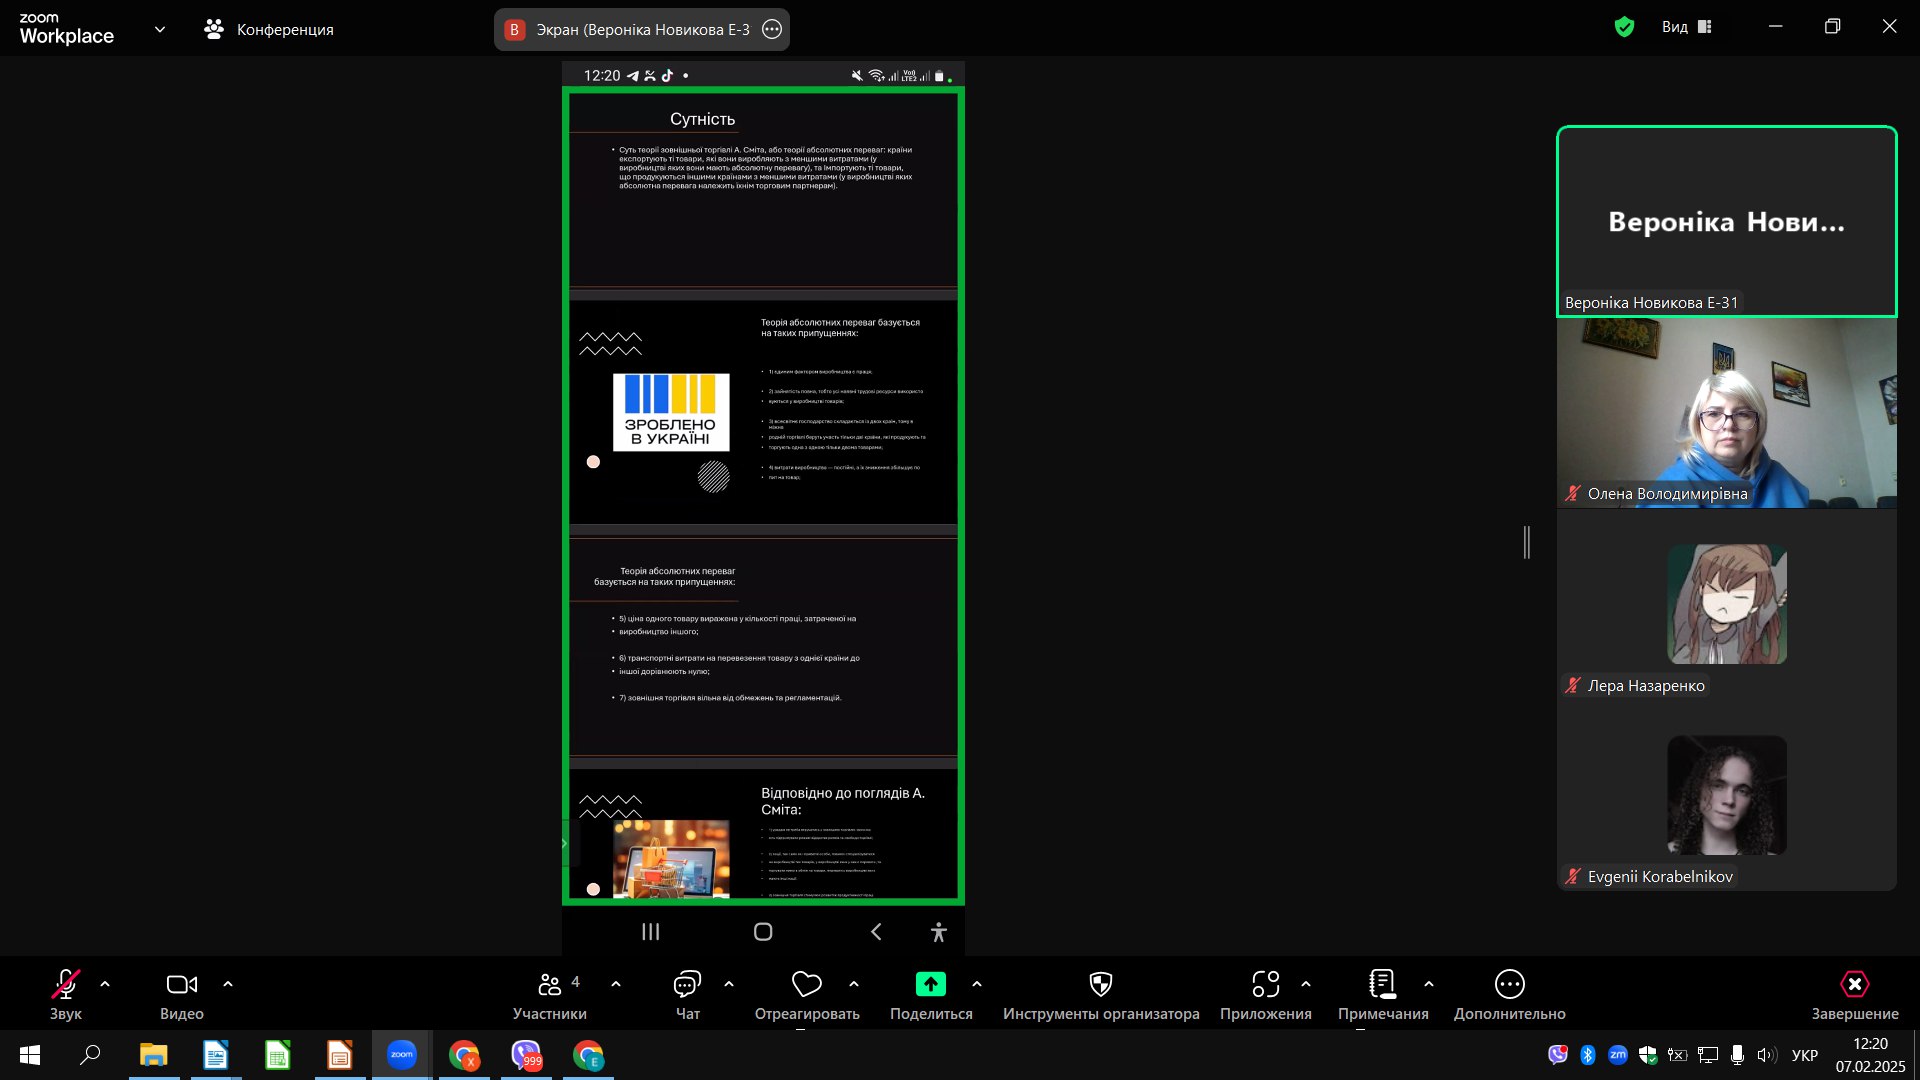Open Host Tools shield icon
1920x1080 pixels.
pyautogui.click(x=1100, y=985)
